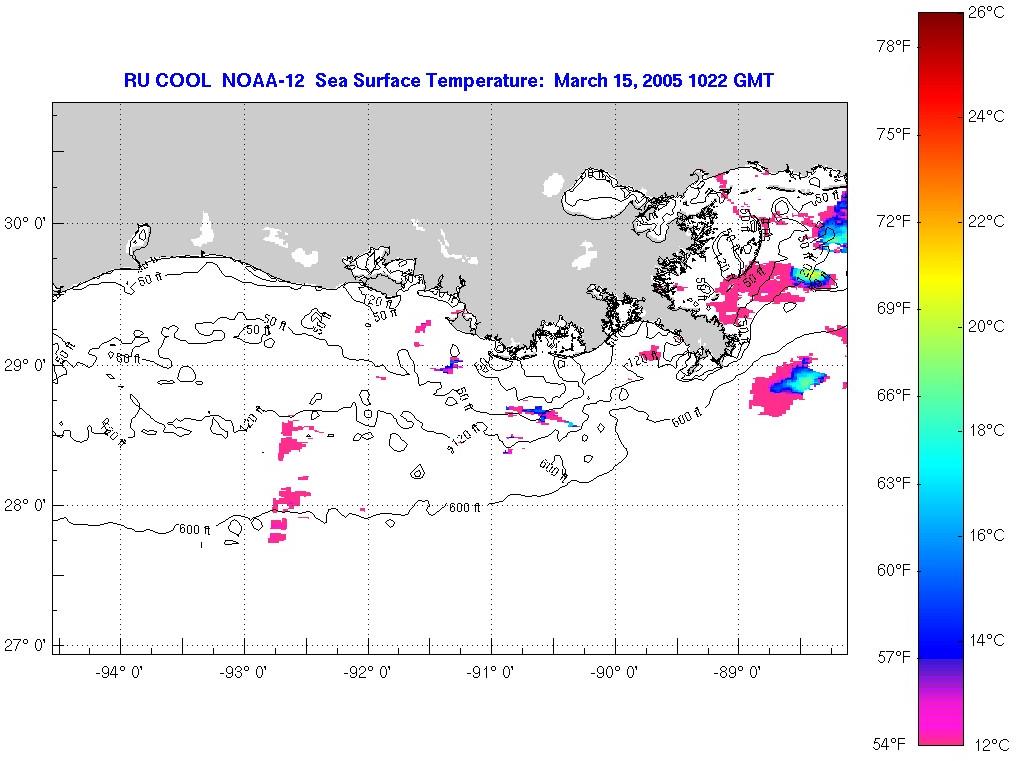Click the '75°F' colorbar label
The image size is (1016, 761).
pyautogui.click(x=894, y=134)
